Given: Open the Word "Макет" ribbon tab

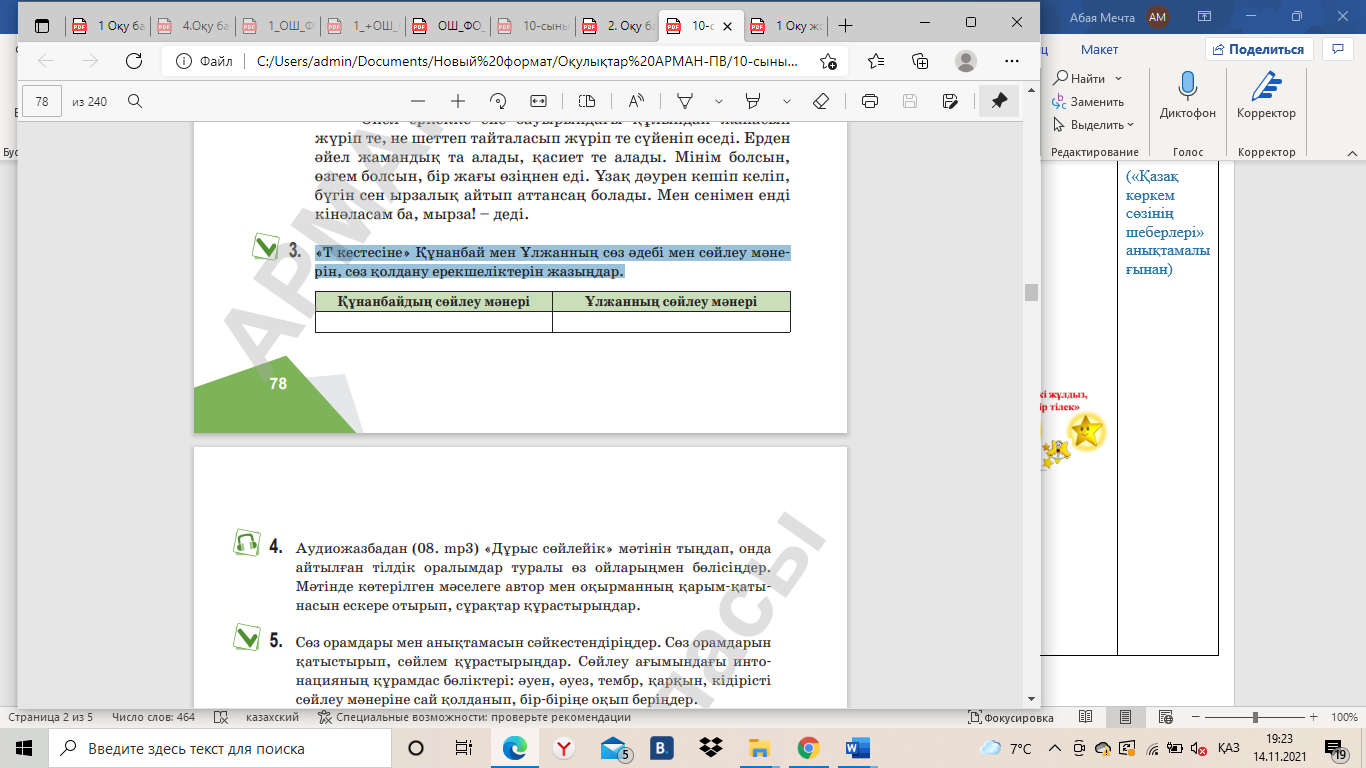Looking at the screenshot, I should [x=1099, y=49].
